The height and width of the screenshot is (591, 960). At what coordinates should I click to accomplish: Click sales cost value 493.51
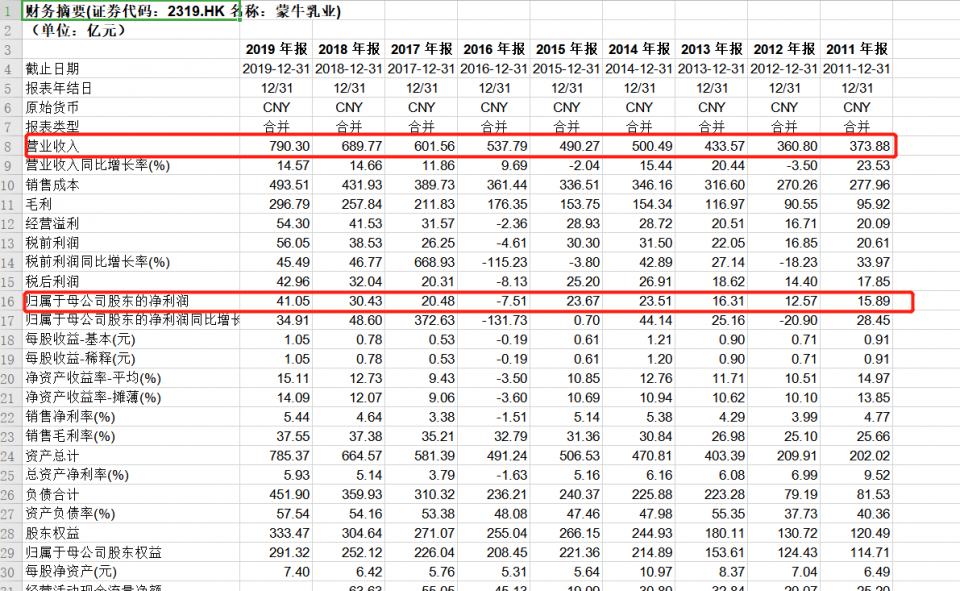[x=289, y=185]
